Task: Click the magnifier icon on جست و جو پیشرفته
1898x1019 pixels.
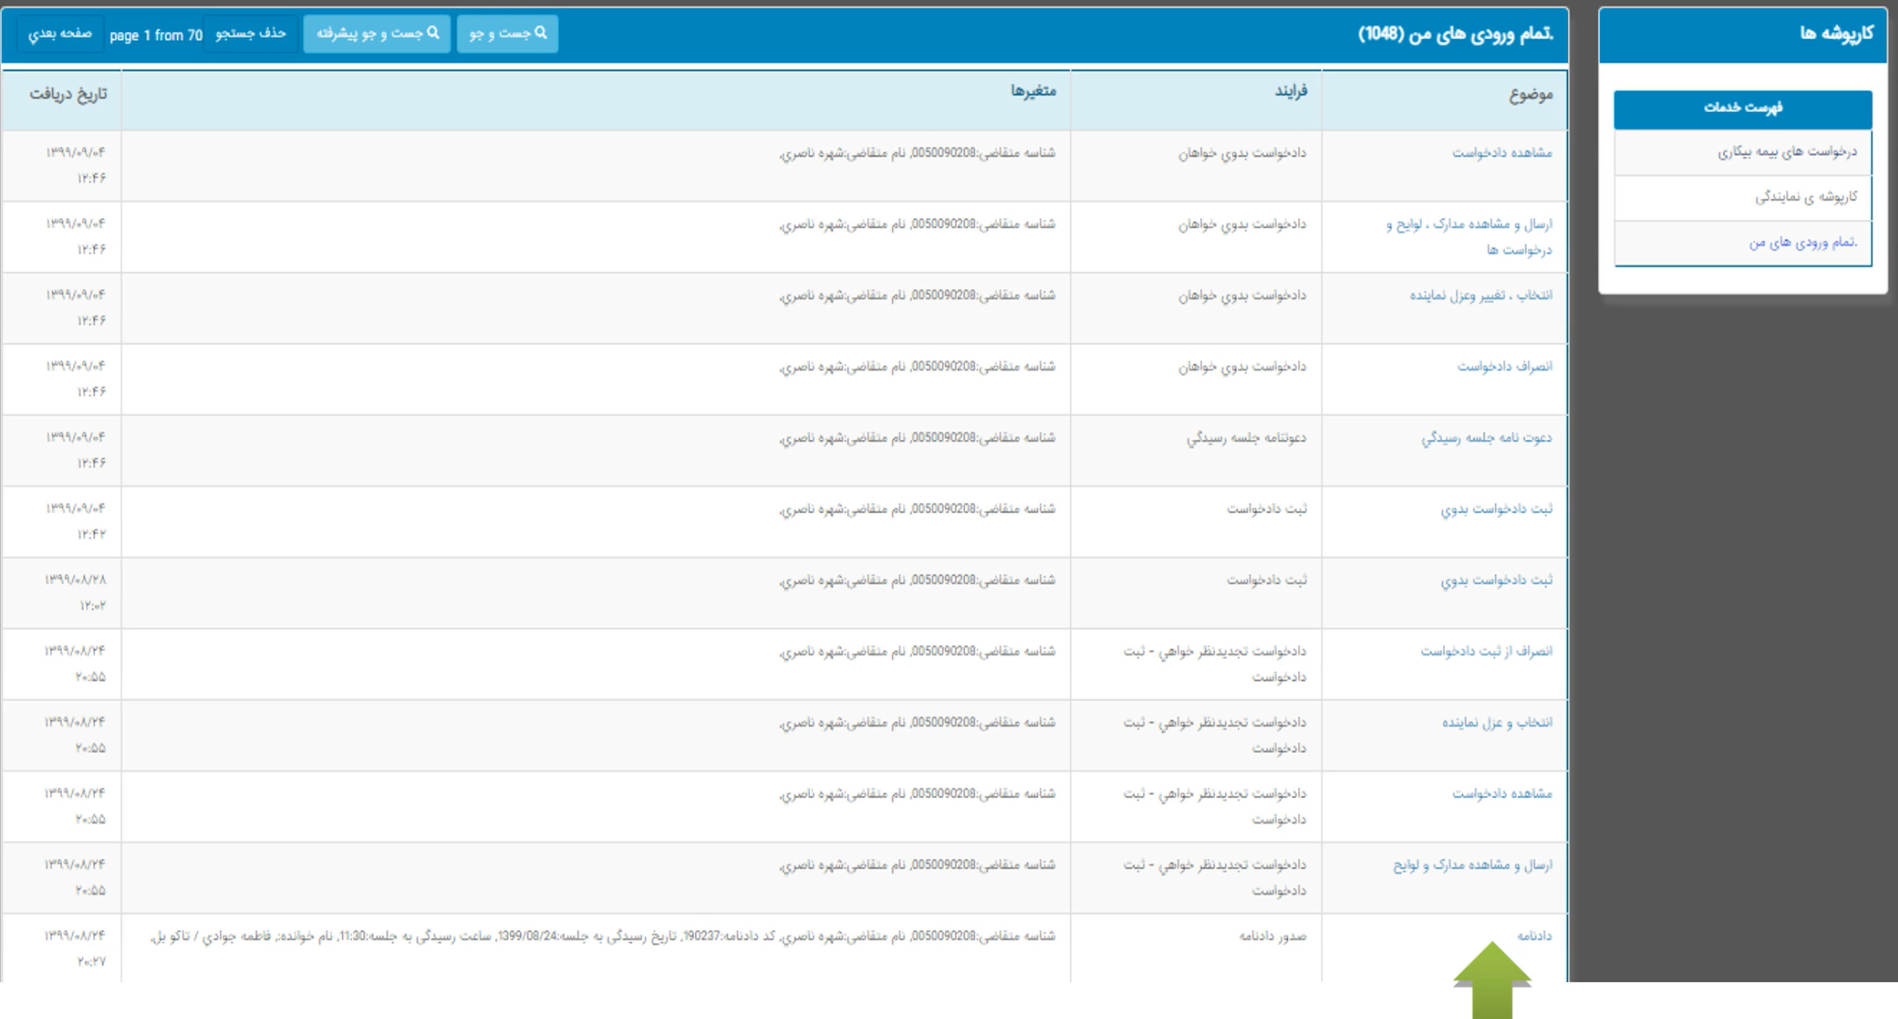Action: point(433,33)
